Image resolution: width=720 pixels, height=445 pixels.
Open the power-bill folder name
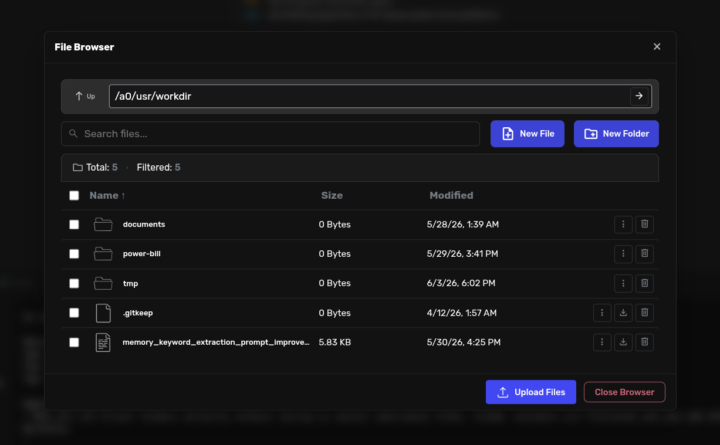pyautogui.click(x=141, y=253)
